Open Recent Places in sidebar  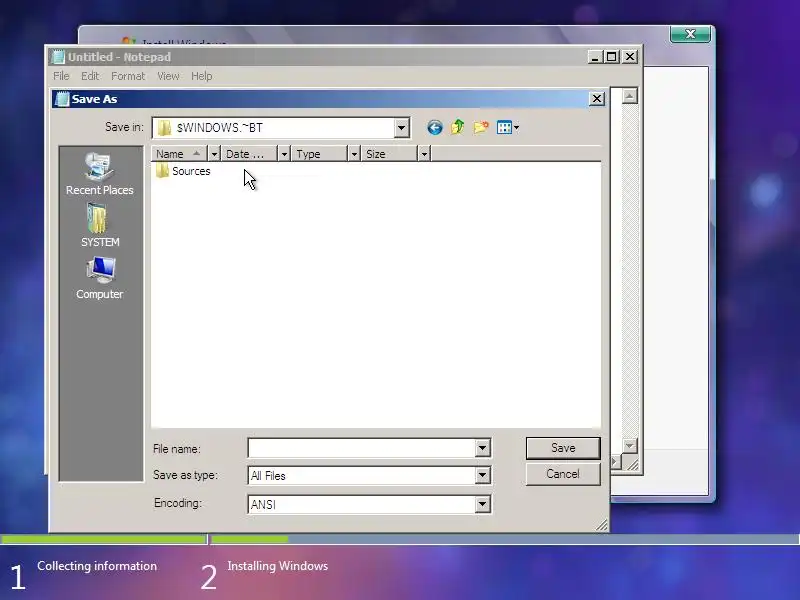point(99,174)
